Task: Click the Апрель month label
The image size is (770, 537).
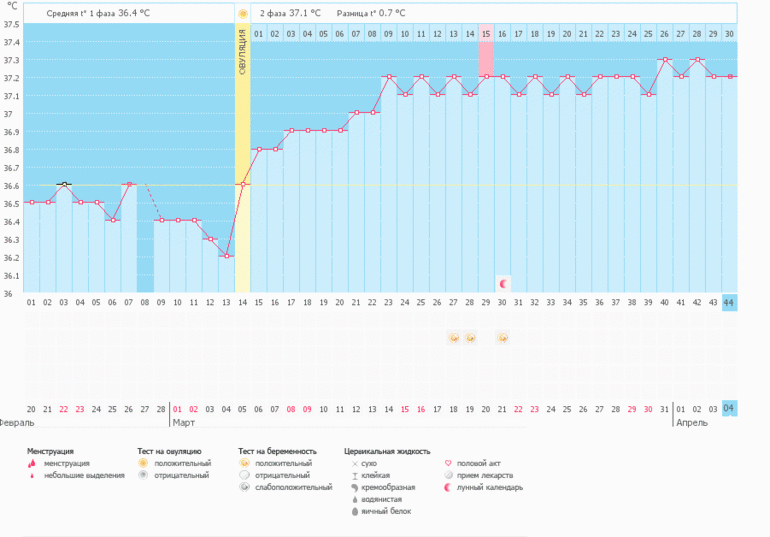Action: tap(692, 423)
